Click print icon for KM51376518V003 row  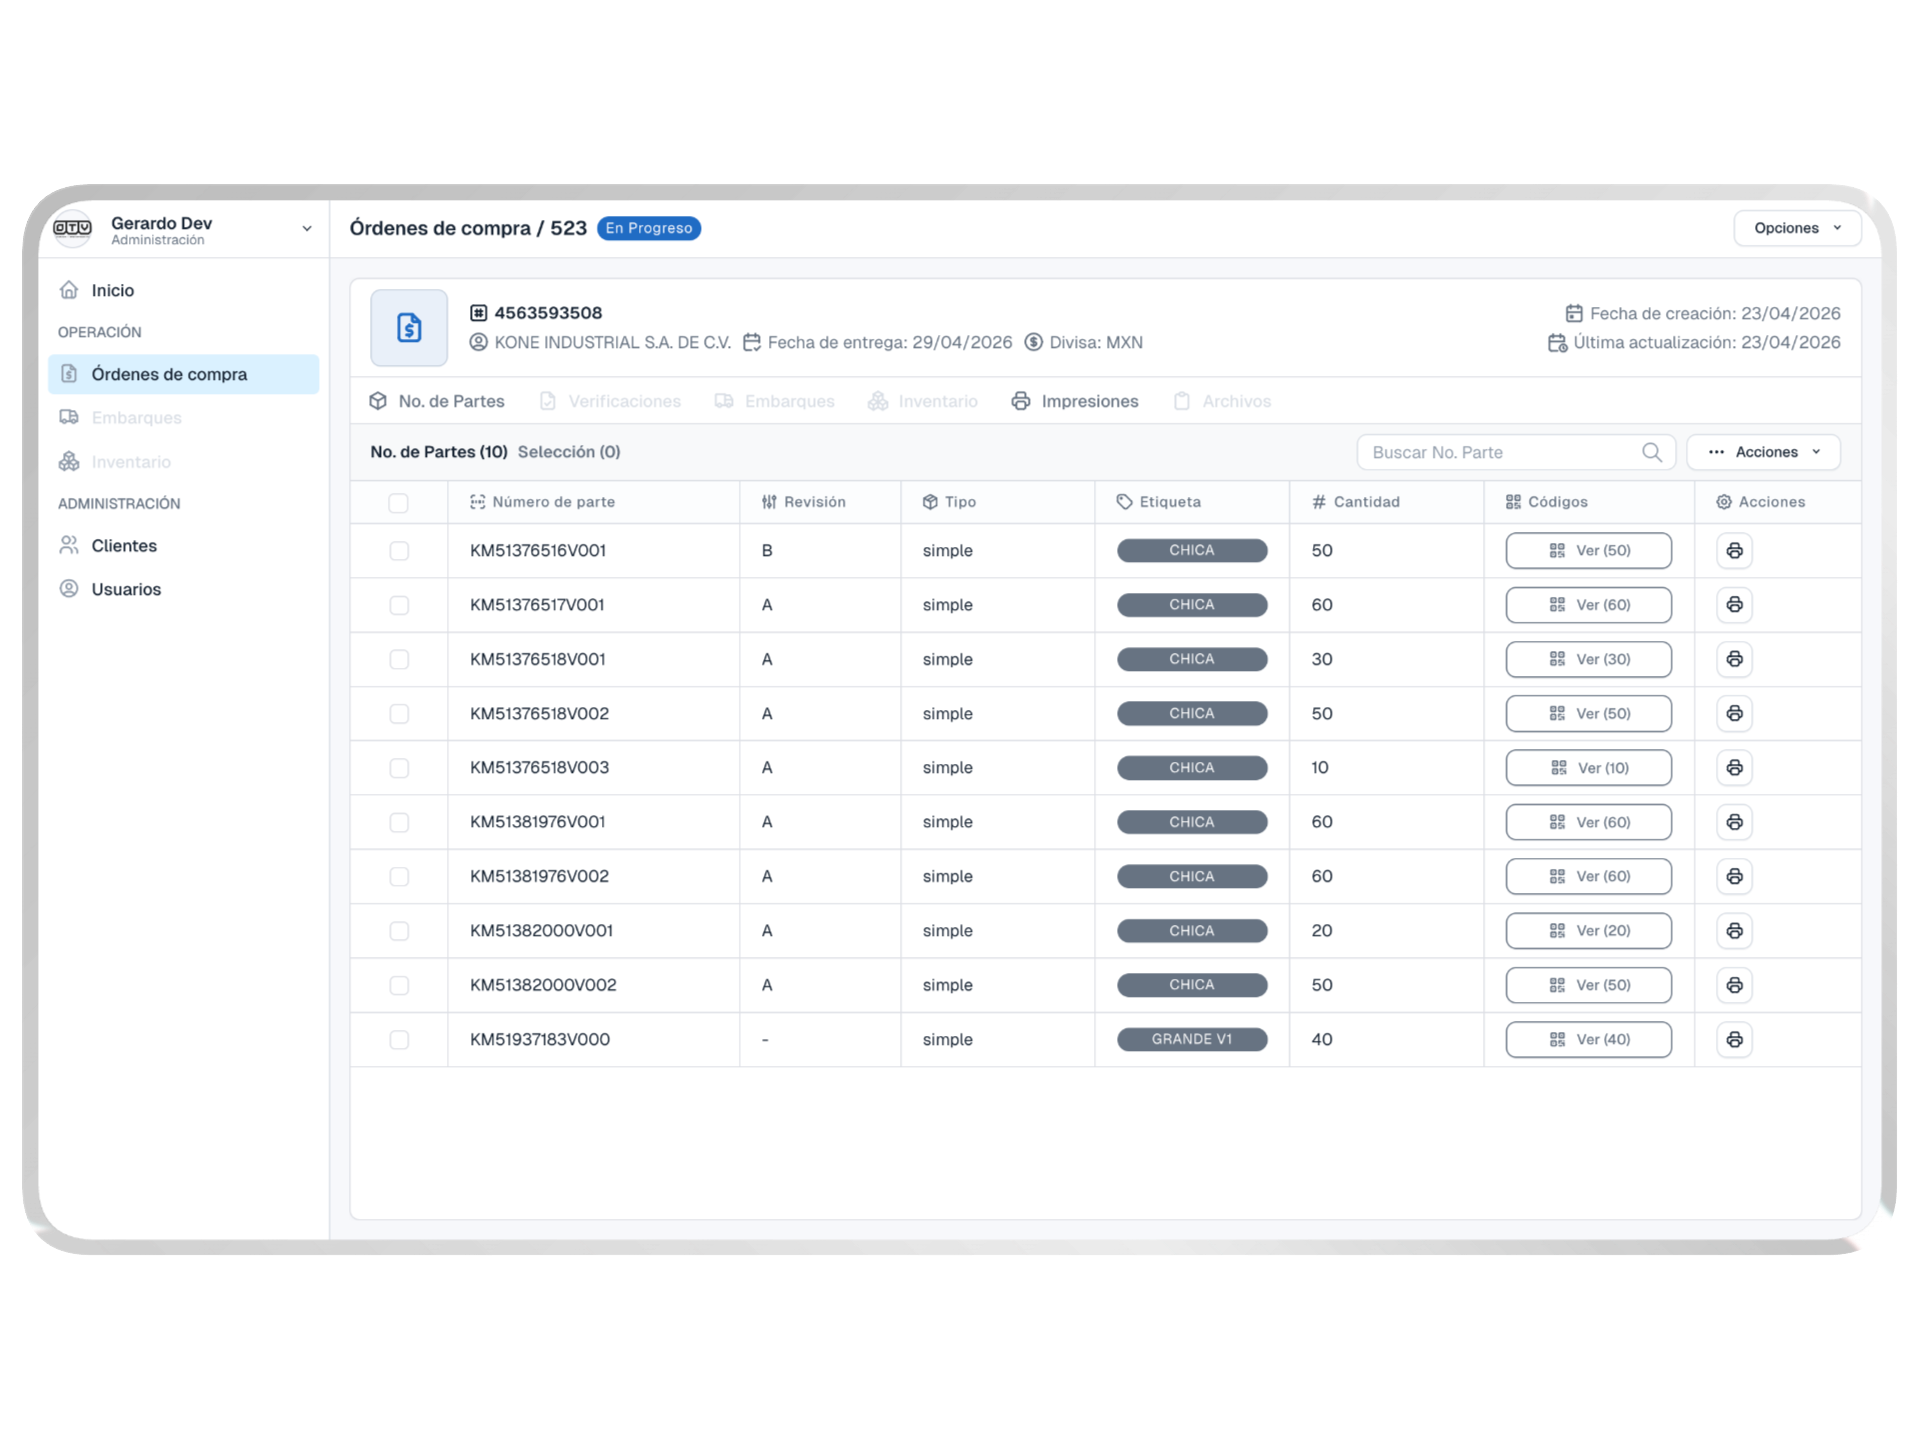pos(1734,768)
